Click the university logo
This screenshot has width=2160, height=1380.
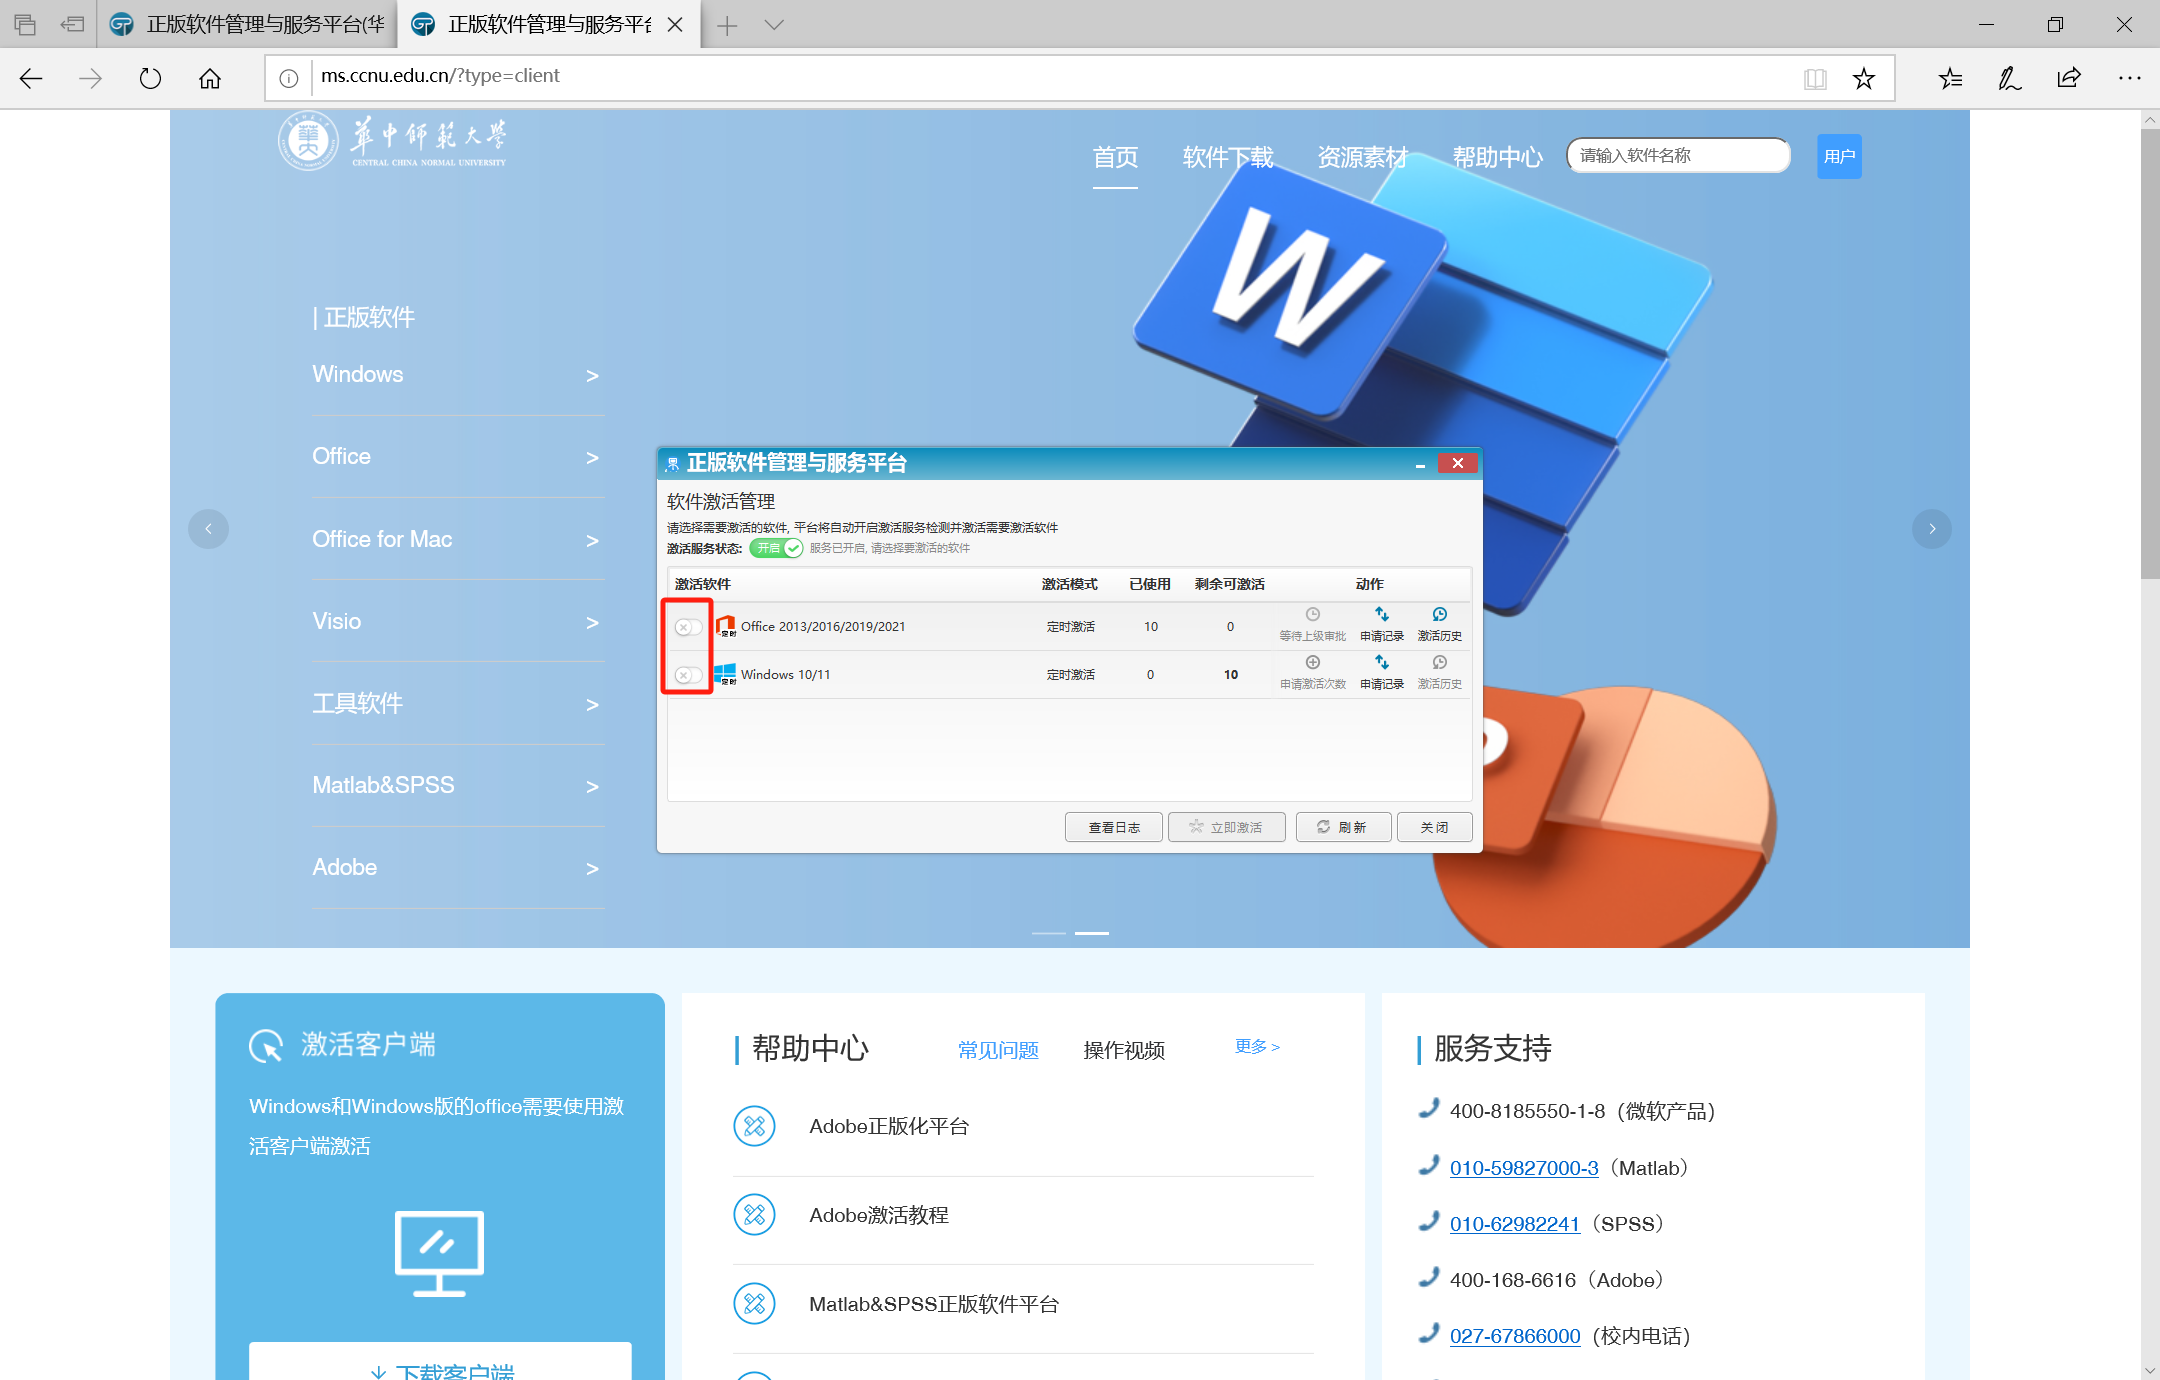tap(393, 141)
